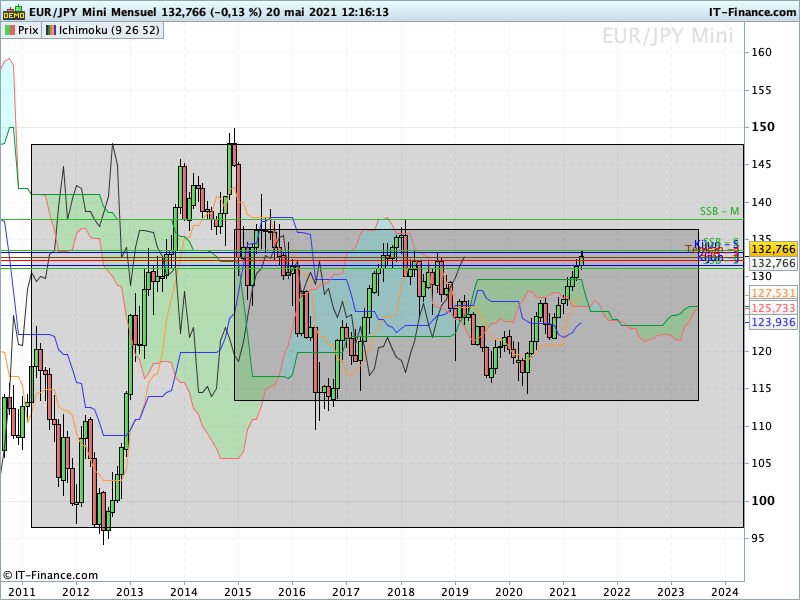Image resolution: width=800 pixels, height=600 pixels.
Task: Click the 150 level on price axis
Action: (762, 127)
